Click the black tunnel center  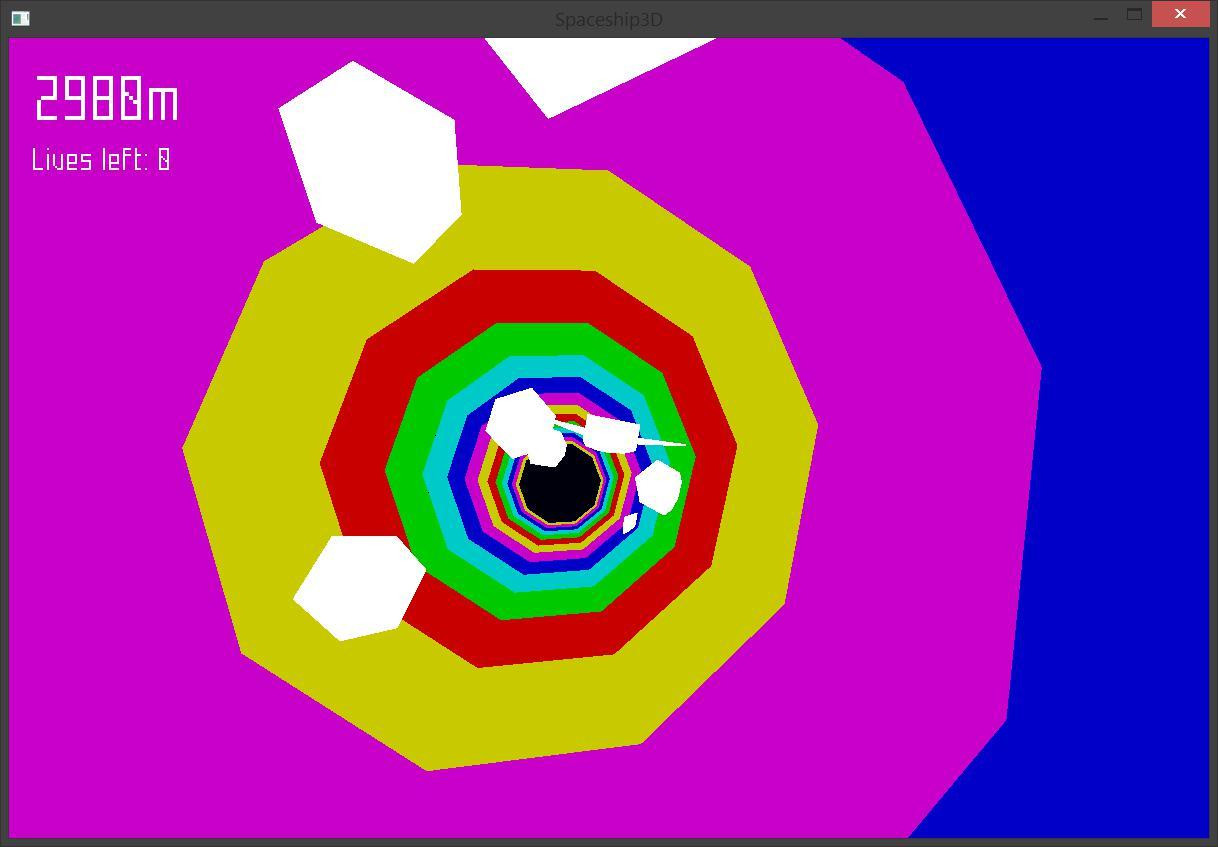[x=560, y=485]
